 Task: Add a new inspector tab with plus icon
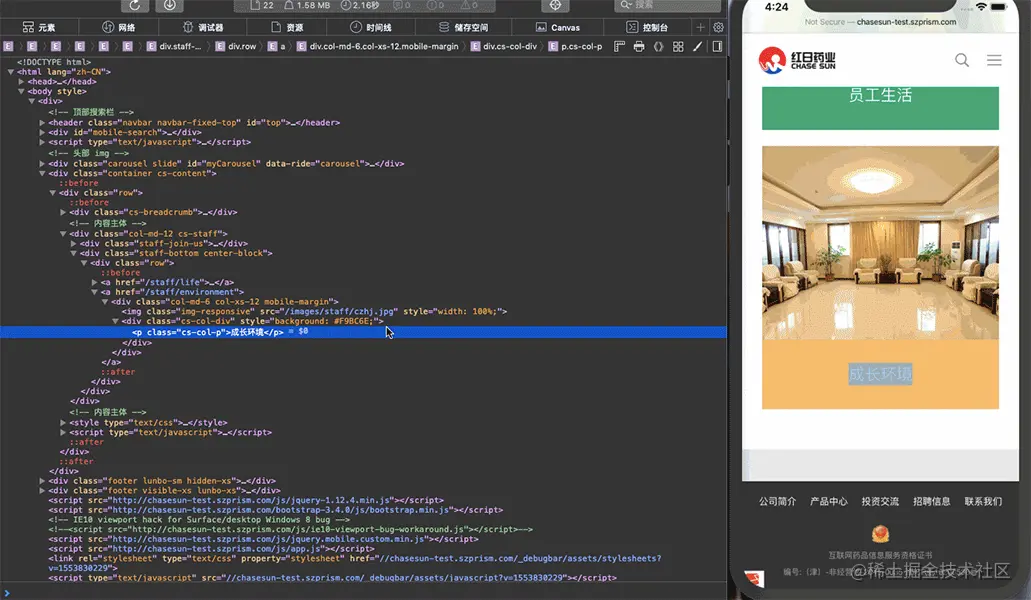(x=700, y=27)
